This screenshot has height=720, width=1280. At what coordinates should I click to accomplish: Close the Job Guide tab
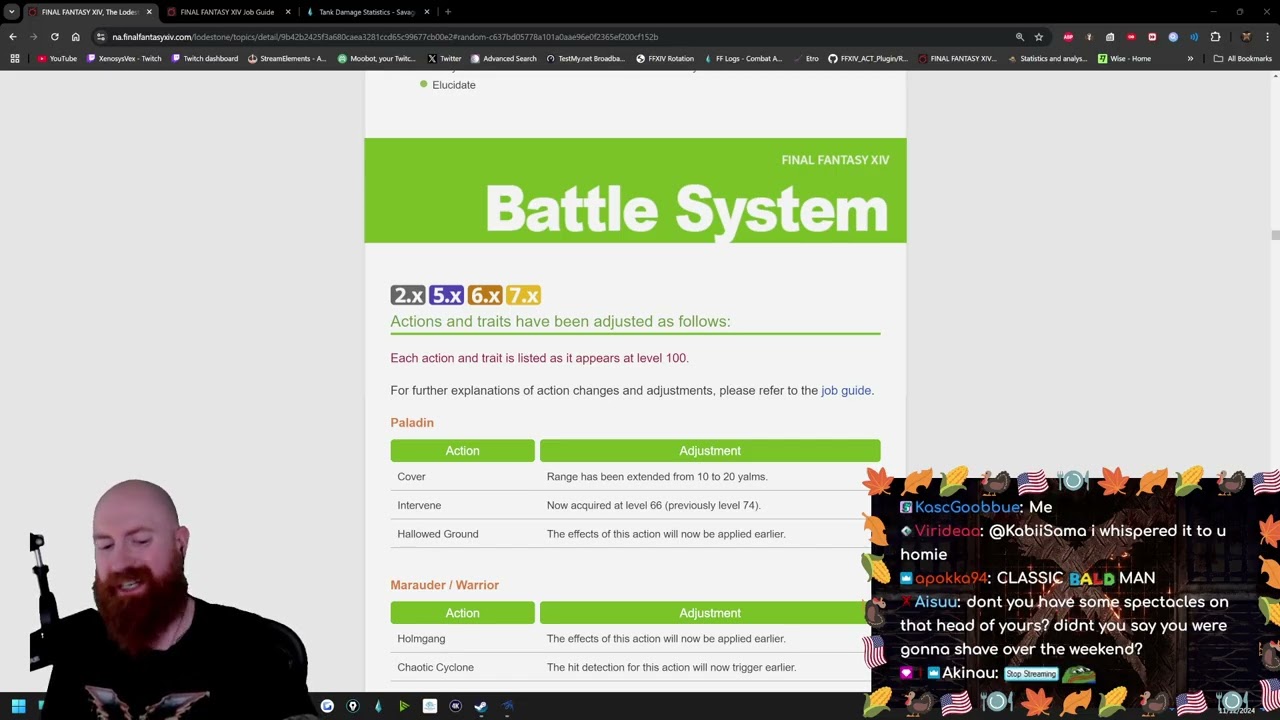[288, 12]
